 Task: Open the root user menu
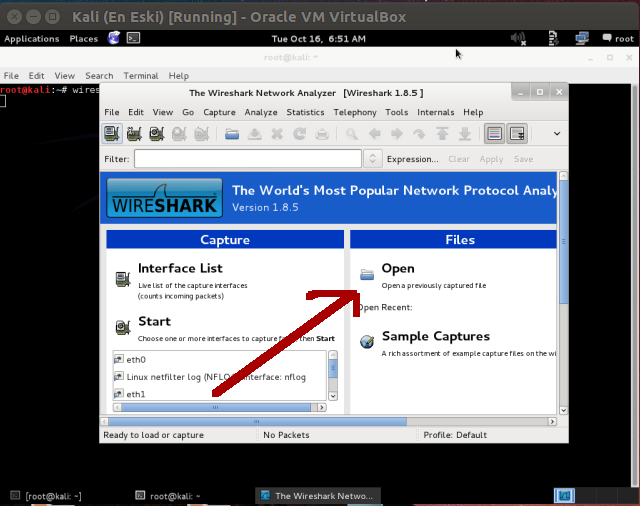618,39
